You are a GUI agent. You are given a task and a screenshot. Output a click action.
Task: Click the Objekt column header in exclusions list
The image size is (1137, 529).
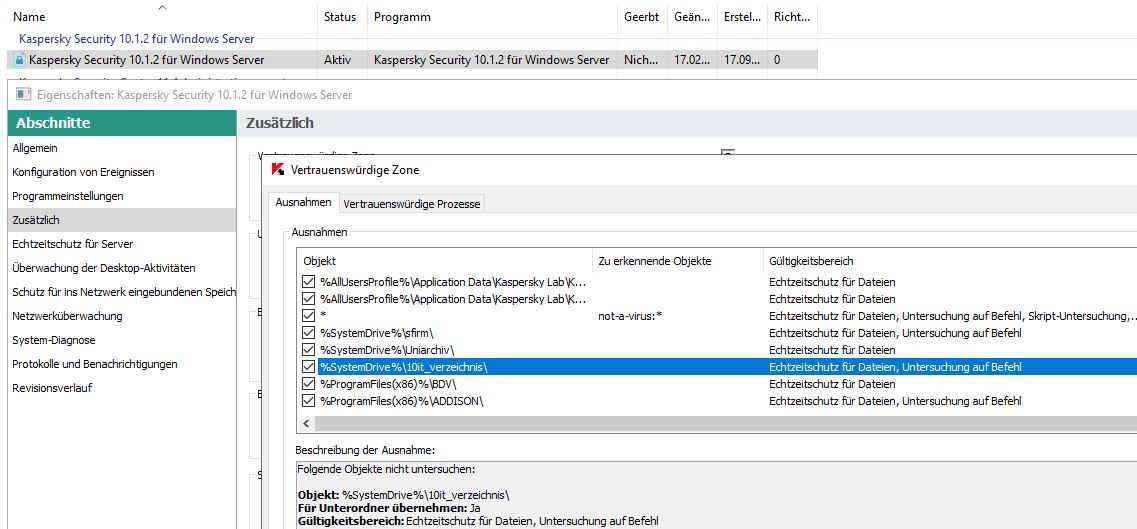(319, 261)
